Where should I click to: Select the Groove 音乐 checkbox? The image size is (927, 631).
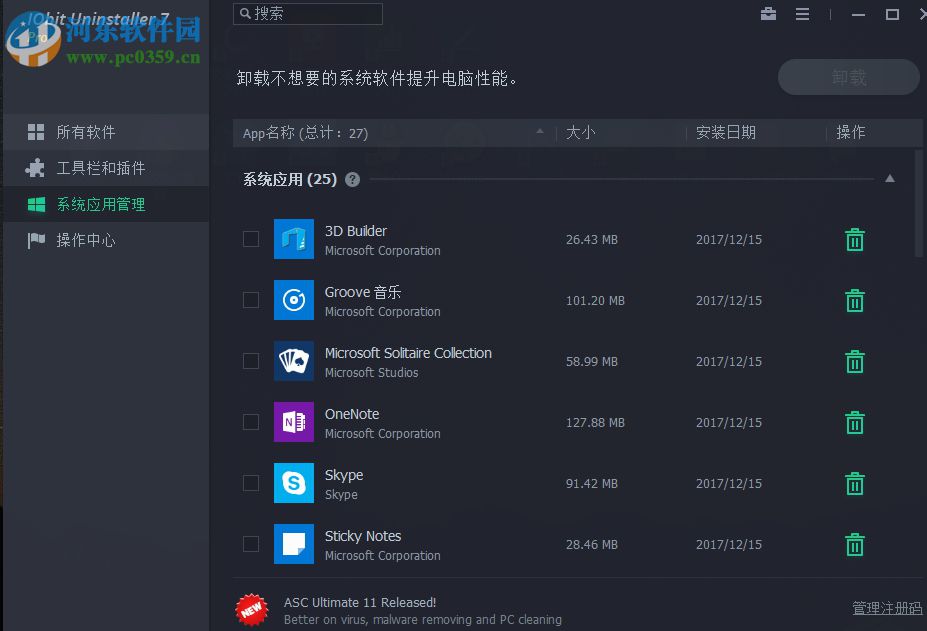tap(251, 300)
